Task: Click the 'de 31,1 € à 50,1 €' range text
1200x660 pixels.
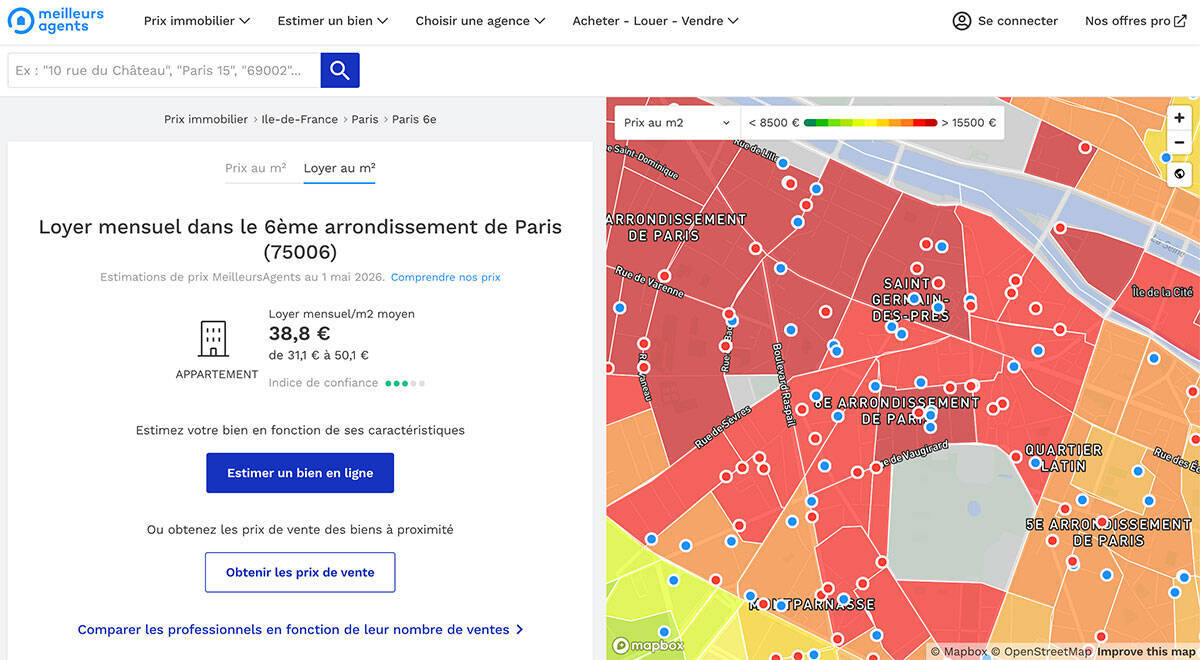Action: [x=318, y=355]
